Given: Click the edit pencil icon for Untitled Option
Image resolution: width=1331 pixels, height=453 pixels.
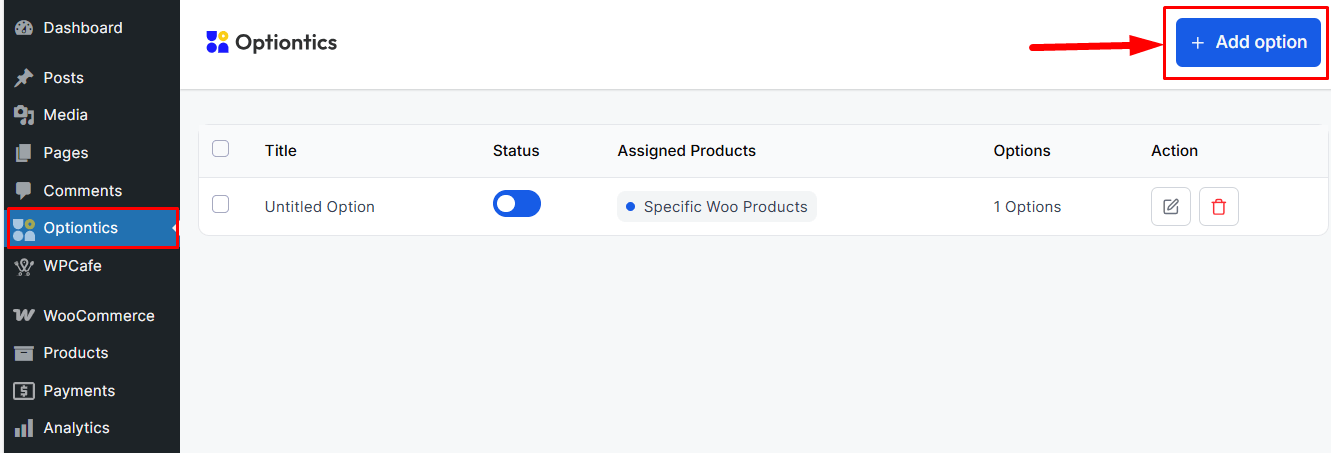Looking at the screenshot, I should pyautogui.click(x=1170, y=207).
